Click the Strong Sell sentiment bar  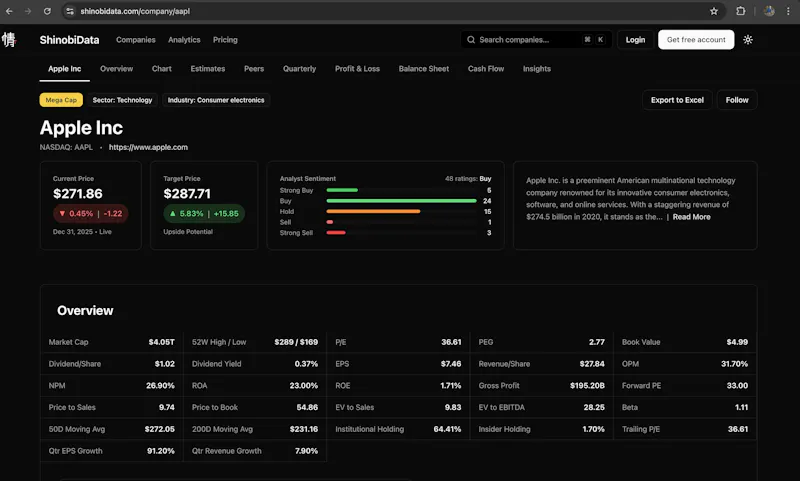pyautogui.click(x=336, y=233)
